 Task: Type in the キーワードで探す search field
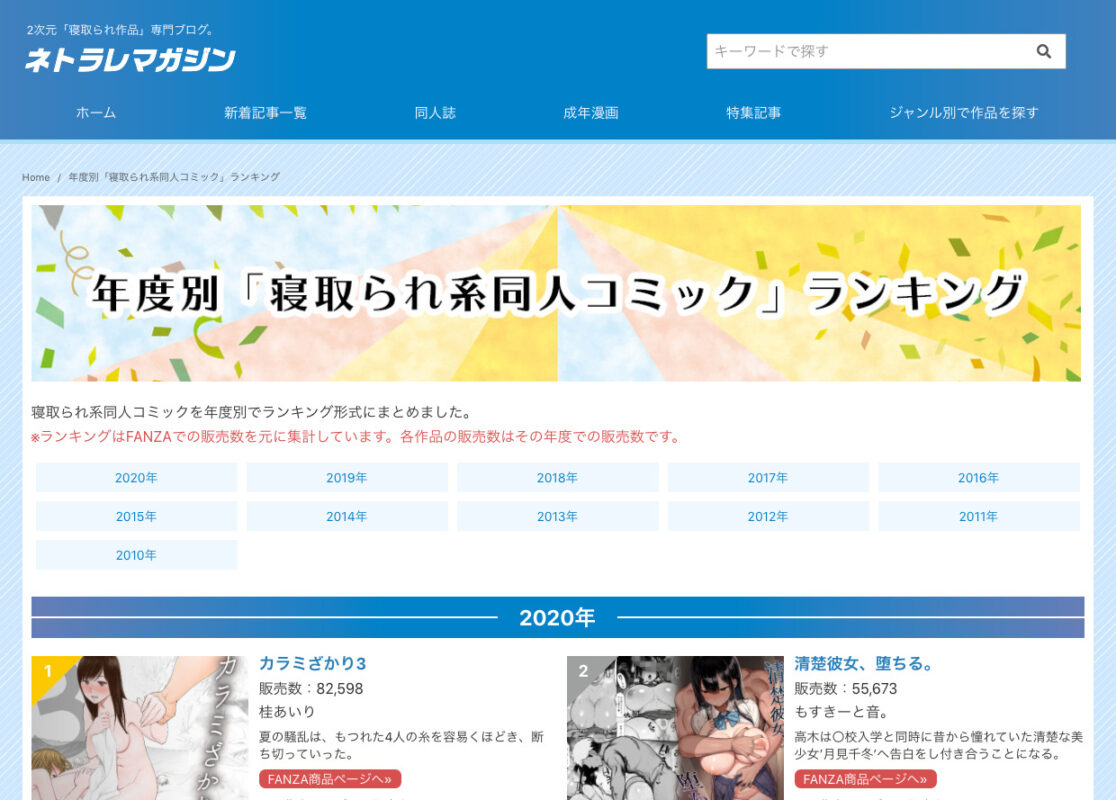click(865, 52)
